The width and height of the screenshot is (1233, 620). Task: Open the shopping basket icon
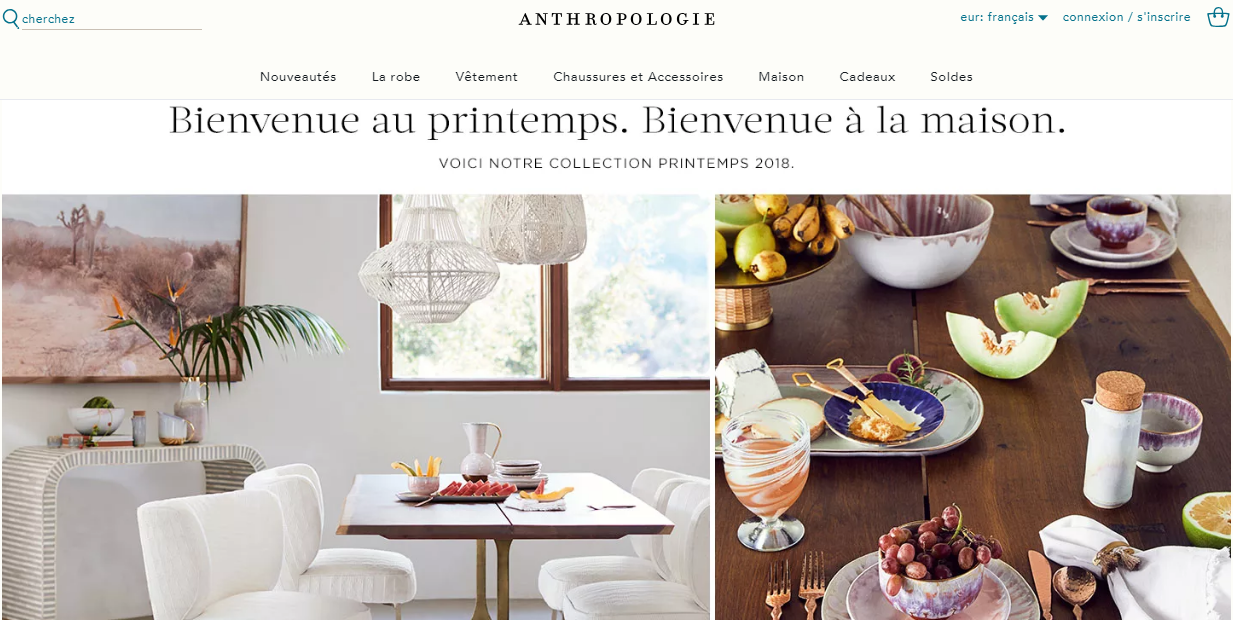point(1217,17)
